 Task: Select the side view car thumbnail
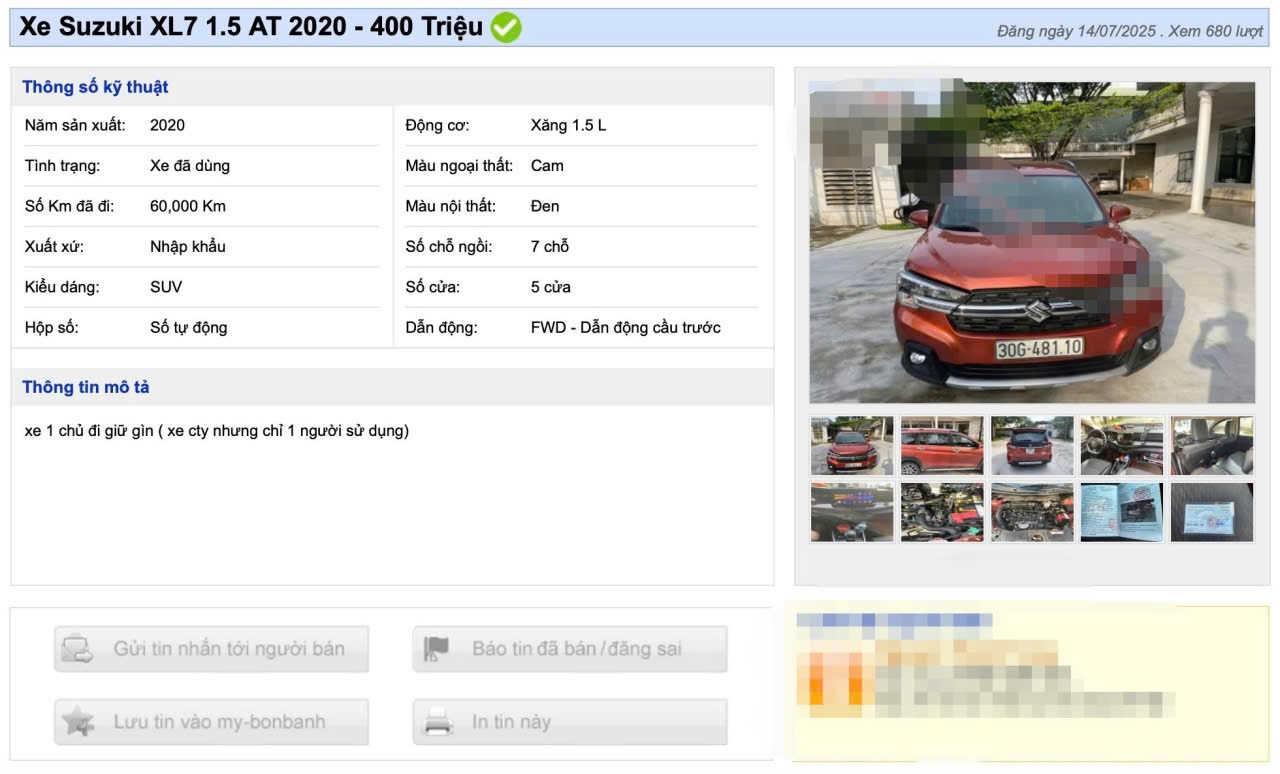[x=942, y=445]
